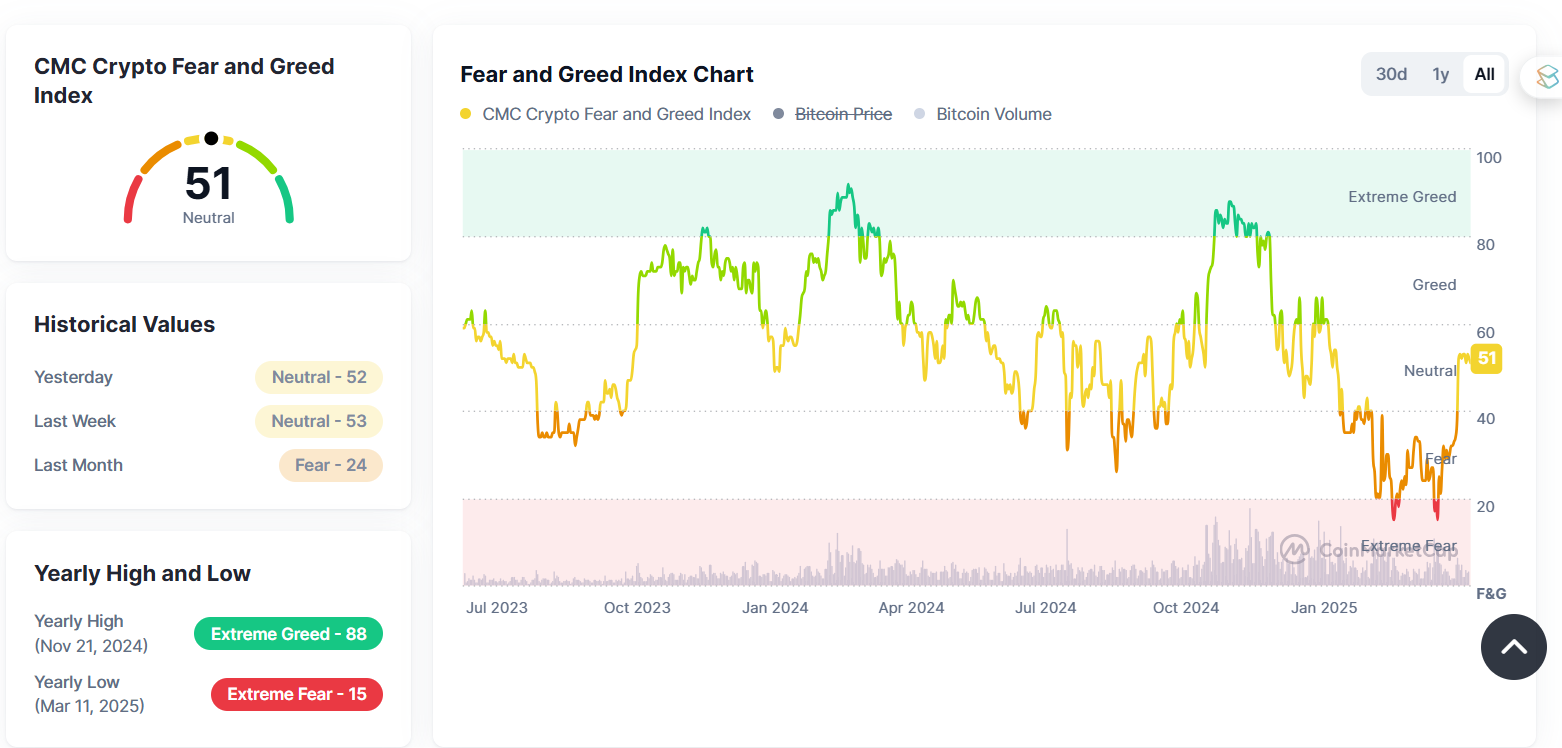
Task: Click the black gauge needle dot
Action: coord(211,138)
